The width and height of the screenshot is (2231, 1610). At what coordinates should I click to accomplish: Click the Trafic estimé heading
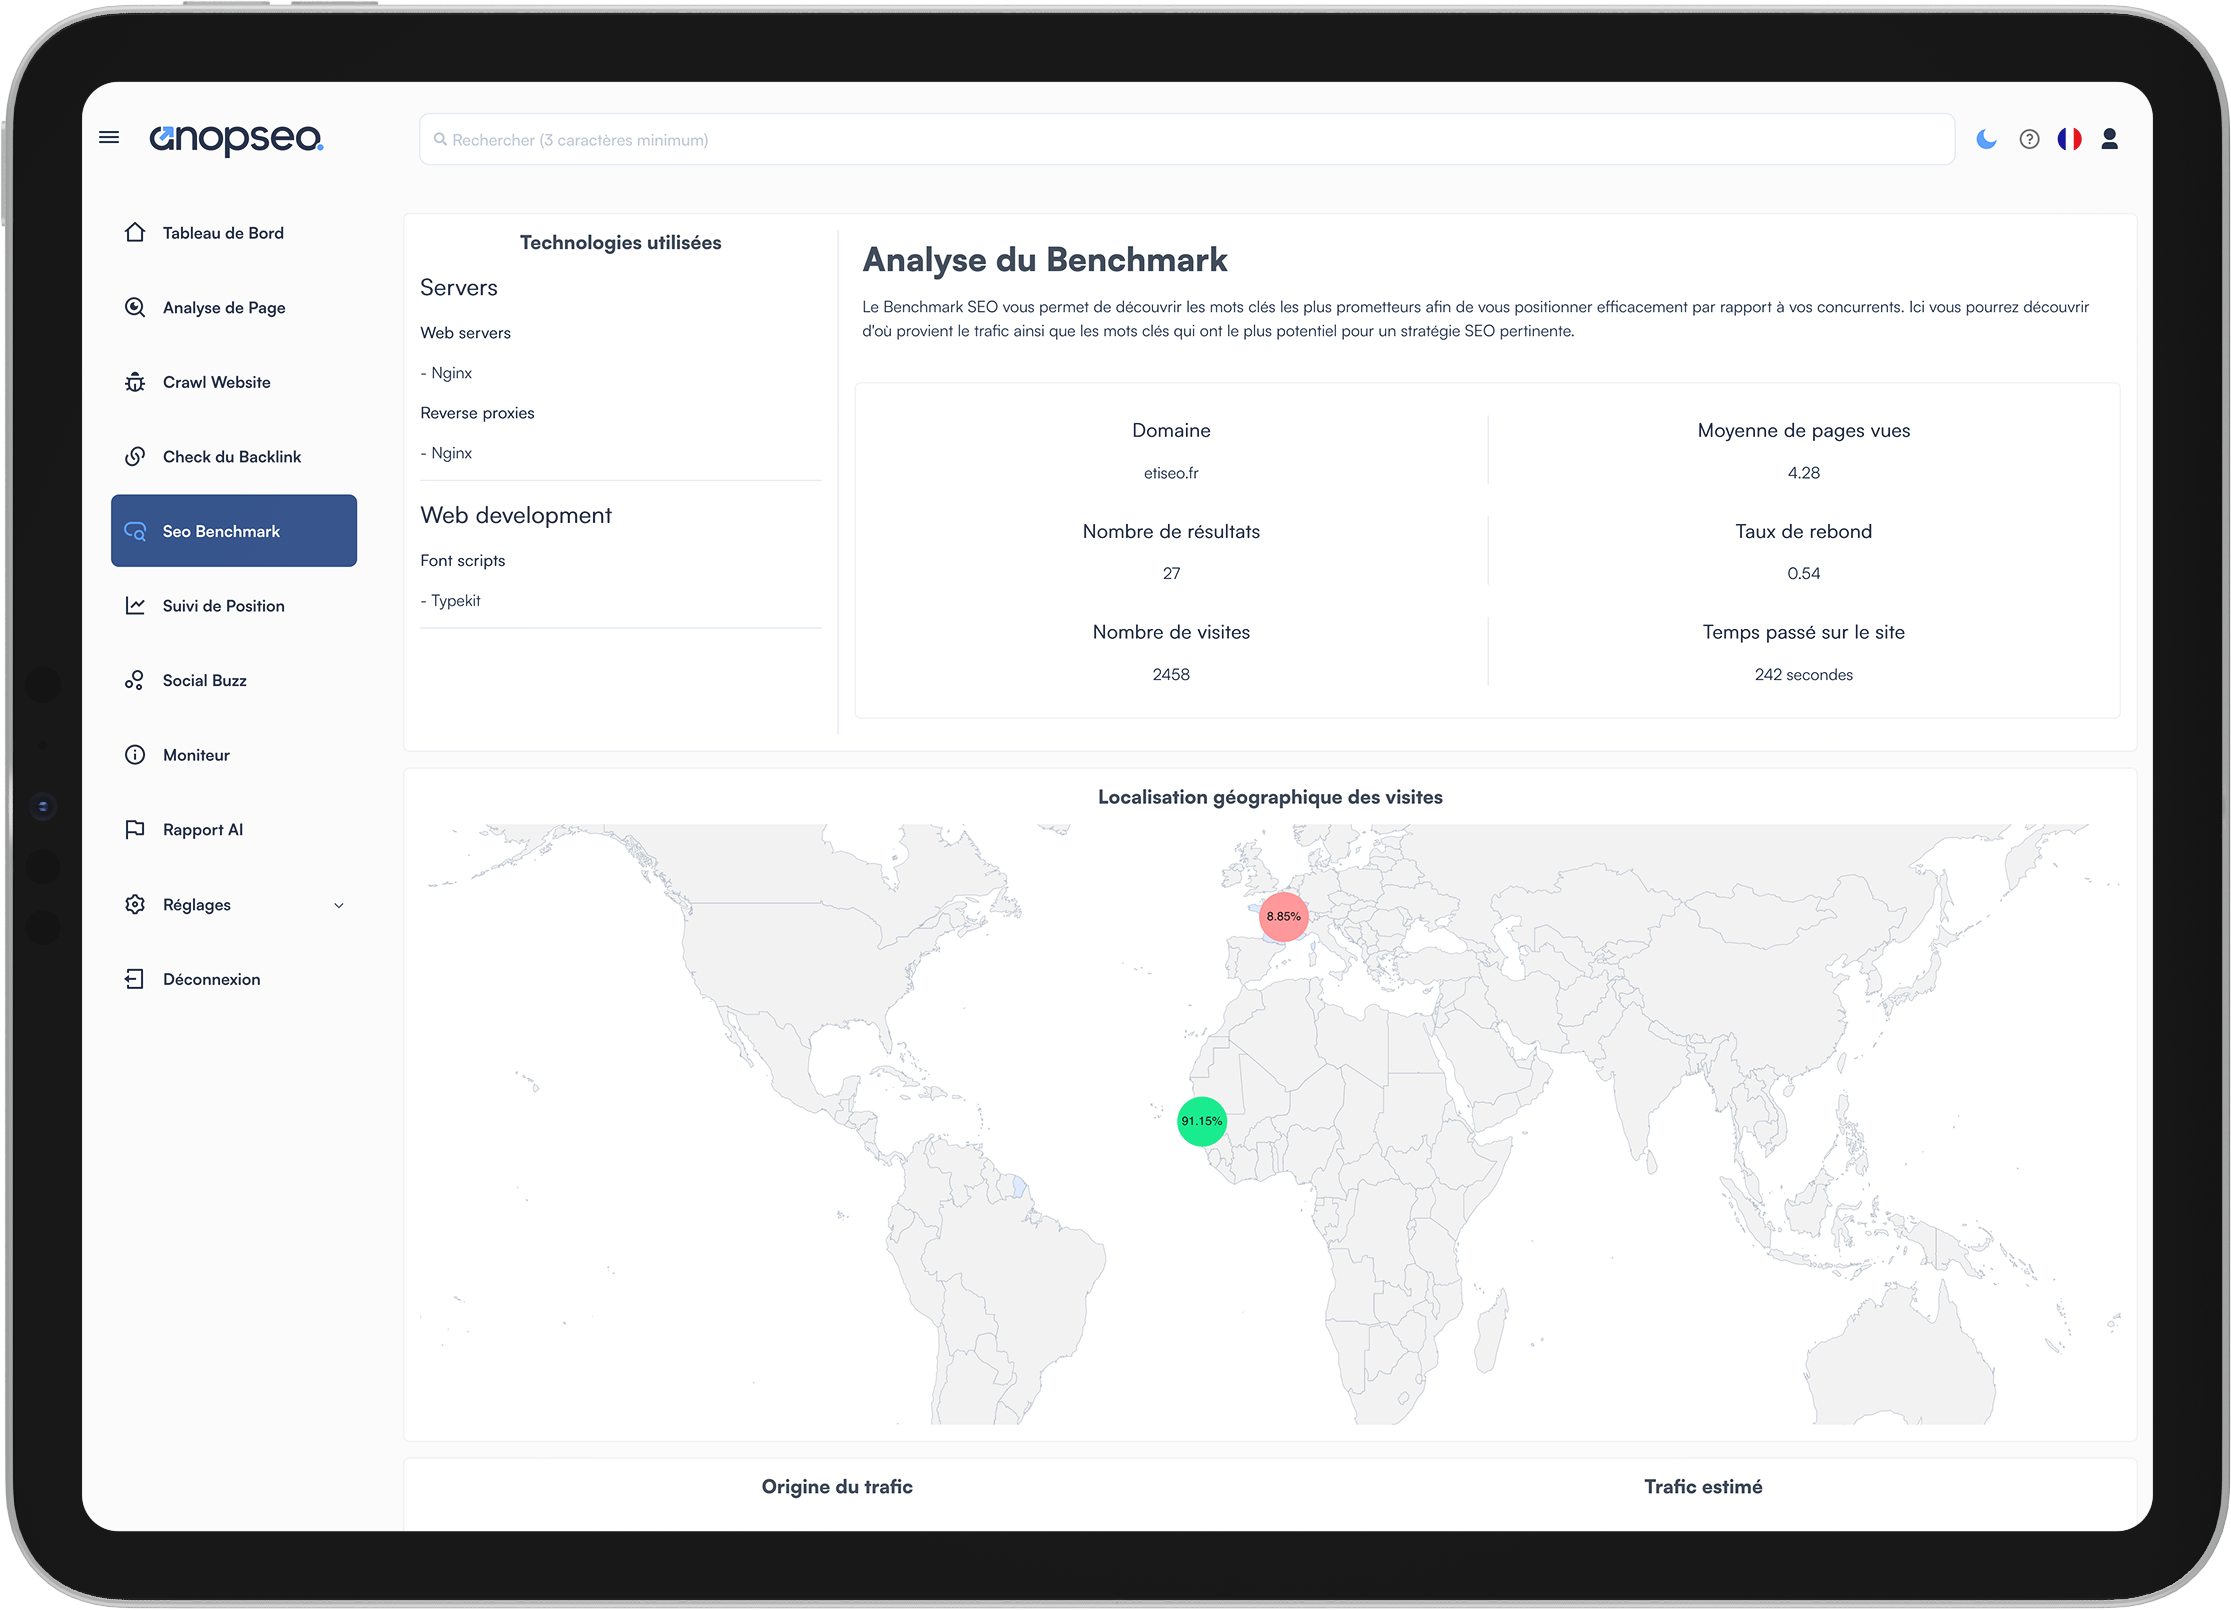point(1703,1486)
